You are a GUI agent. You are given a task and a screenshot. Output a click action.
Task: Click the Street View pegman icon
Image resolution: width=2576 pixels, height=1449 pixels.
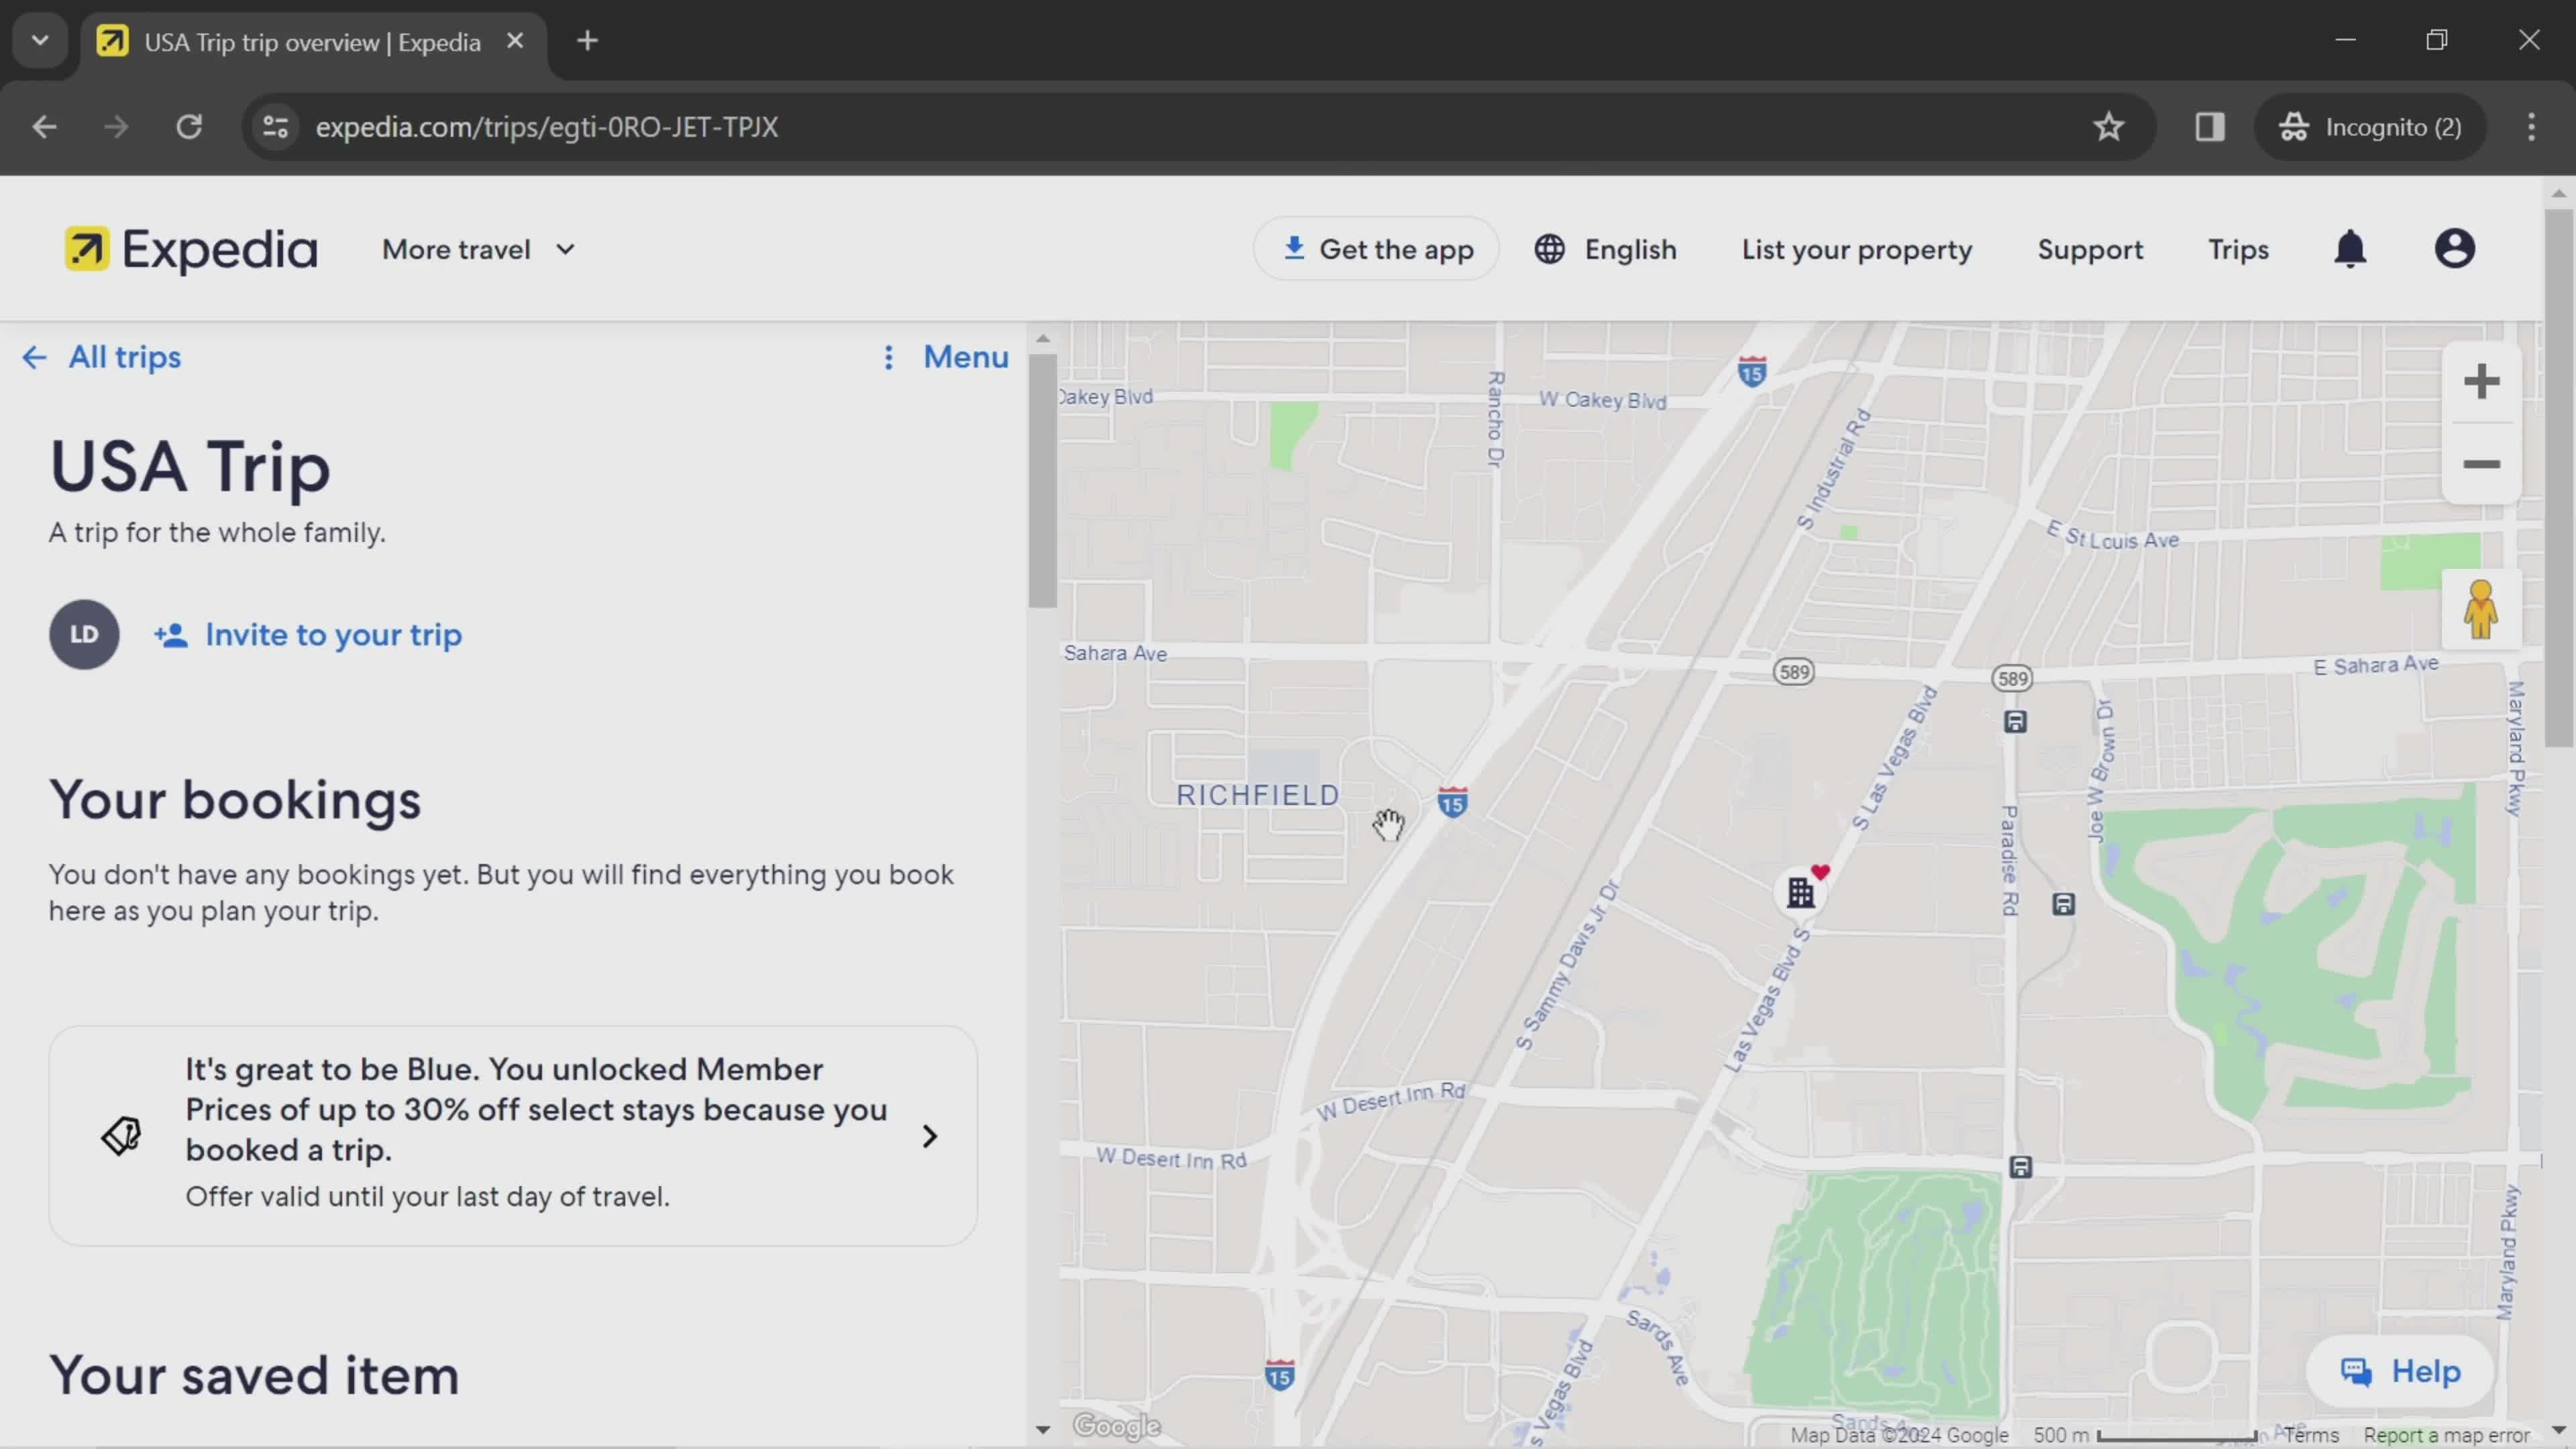point(2481,609)
